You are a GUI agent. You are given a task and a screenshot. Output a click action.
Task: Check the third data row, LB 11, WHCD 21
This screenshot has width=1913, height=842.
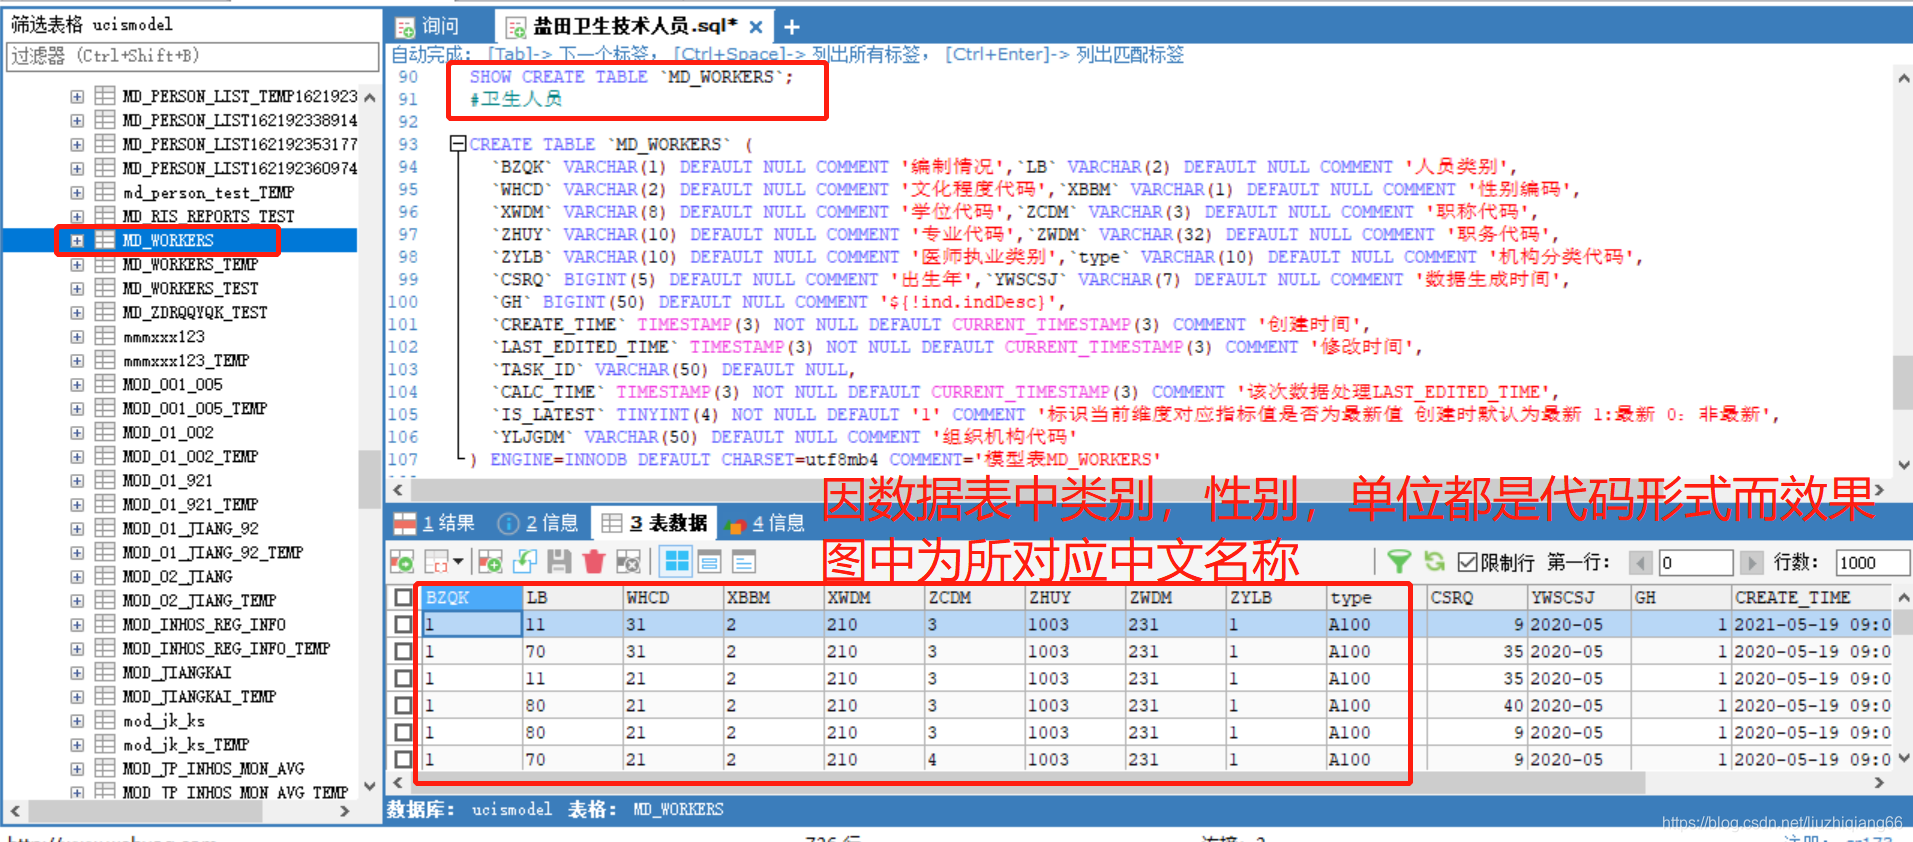pyautogui.click(x=403, y=678)
